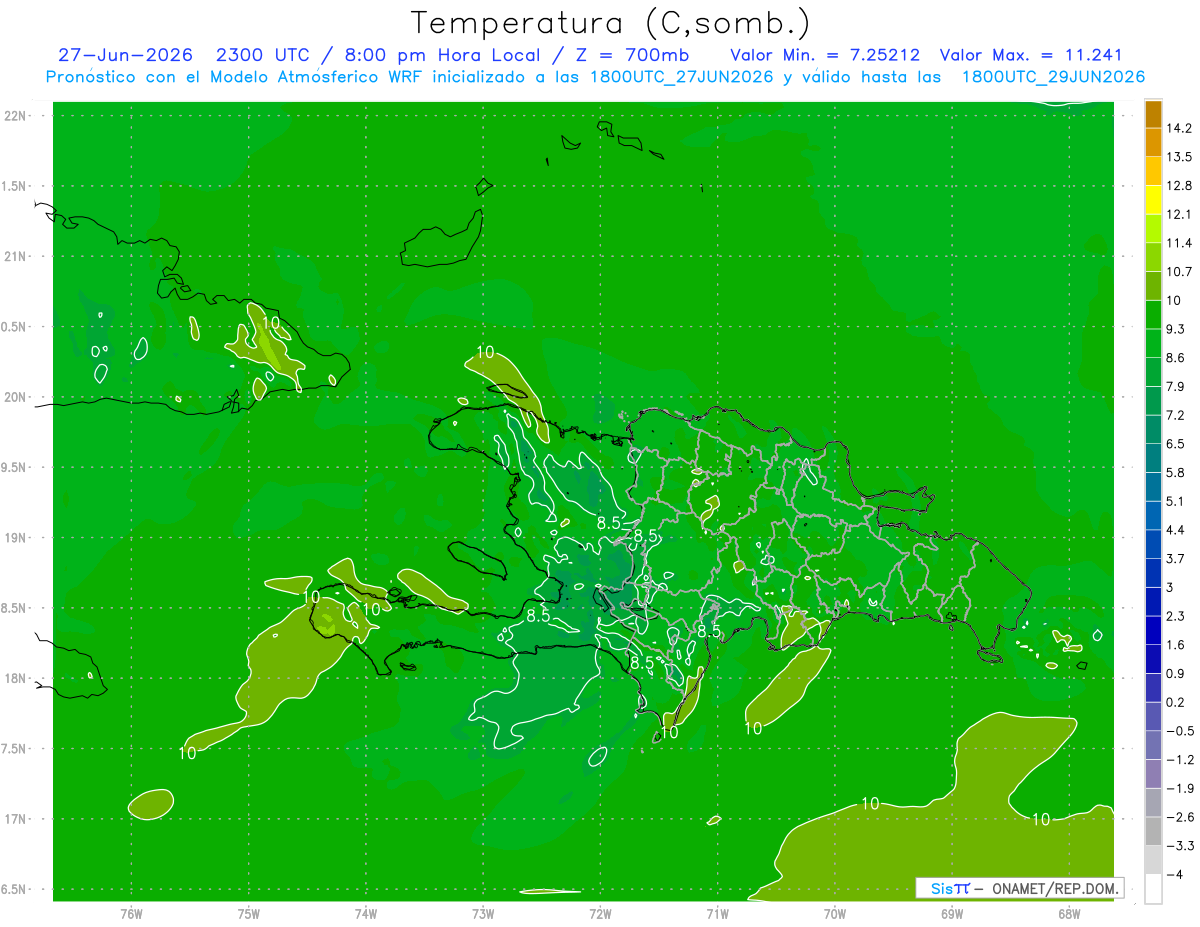Click the "22N" latitude axis label

pyautogui.click(x=16, y=115)
